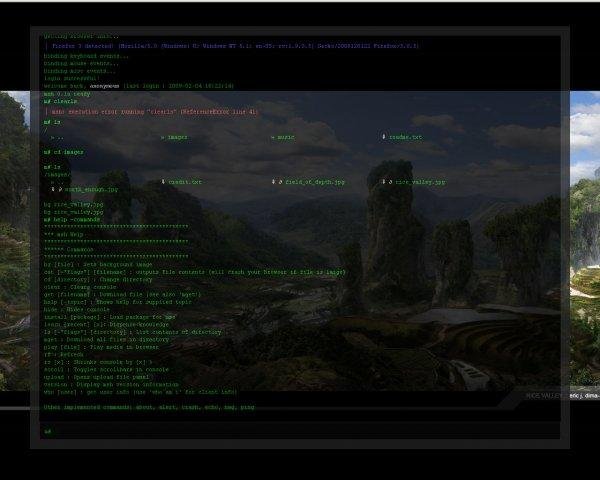
Task: Open the credit.txt file link
Action: [x=185, y=182]
